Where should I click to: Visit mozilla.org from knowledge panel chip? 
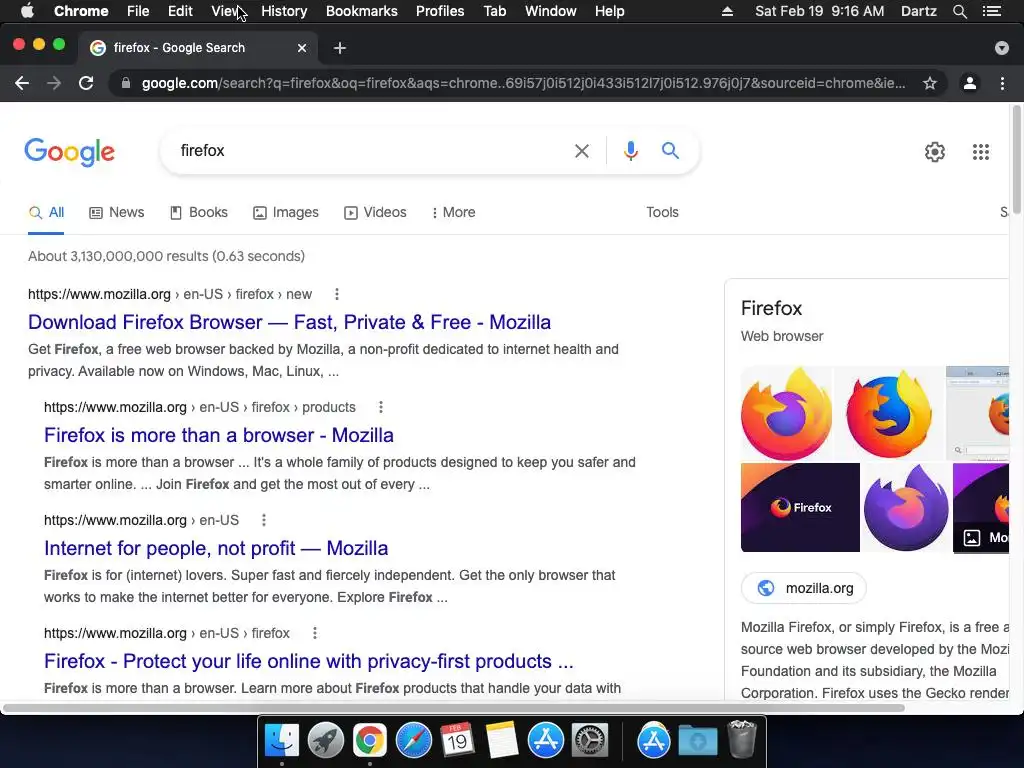pyautogui.click(x=804, y=588)
